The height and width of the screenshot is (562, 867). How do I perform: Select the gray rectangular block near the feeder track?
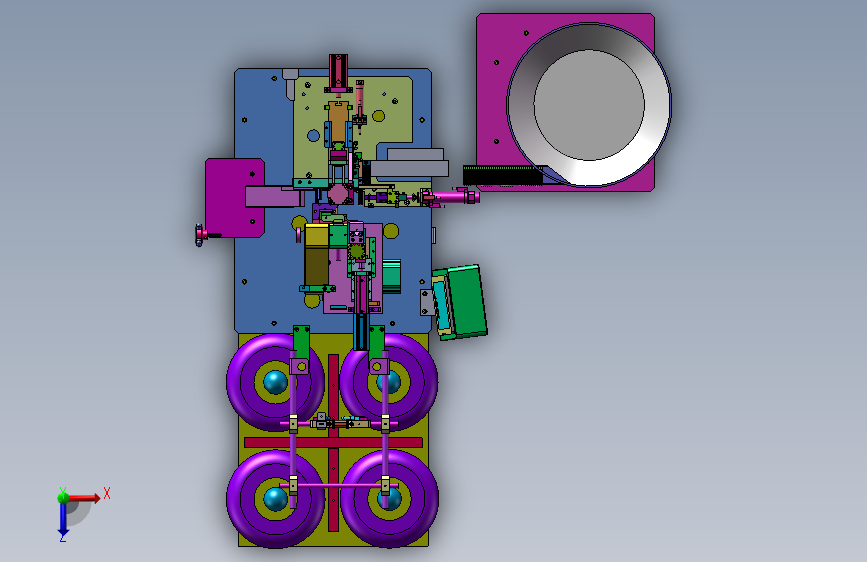pos(409,168)
